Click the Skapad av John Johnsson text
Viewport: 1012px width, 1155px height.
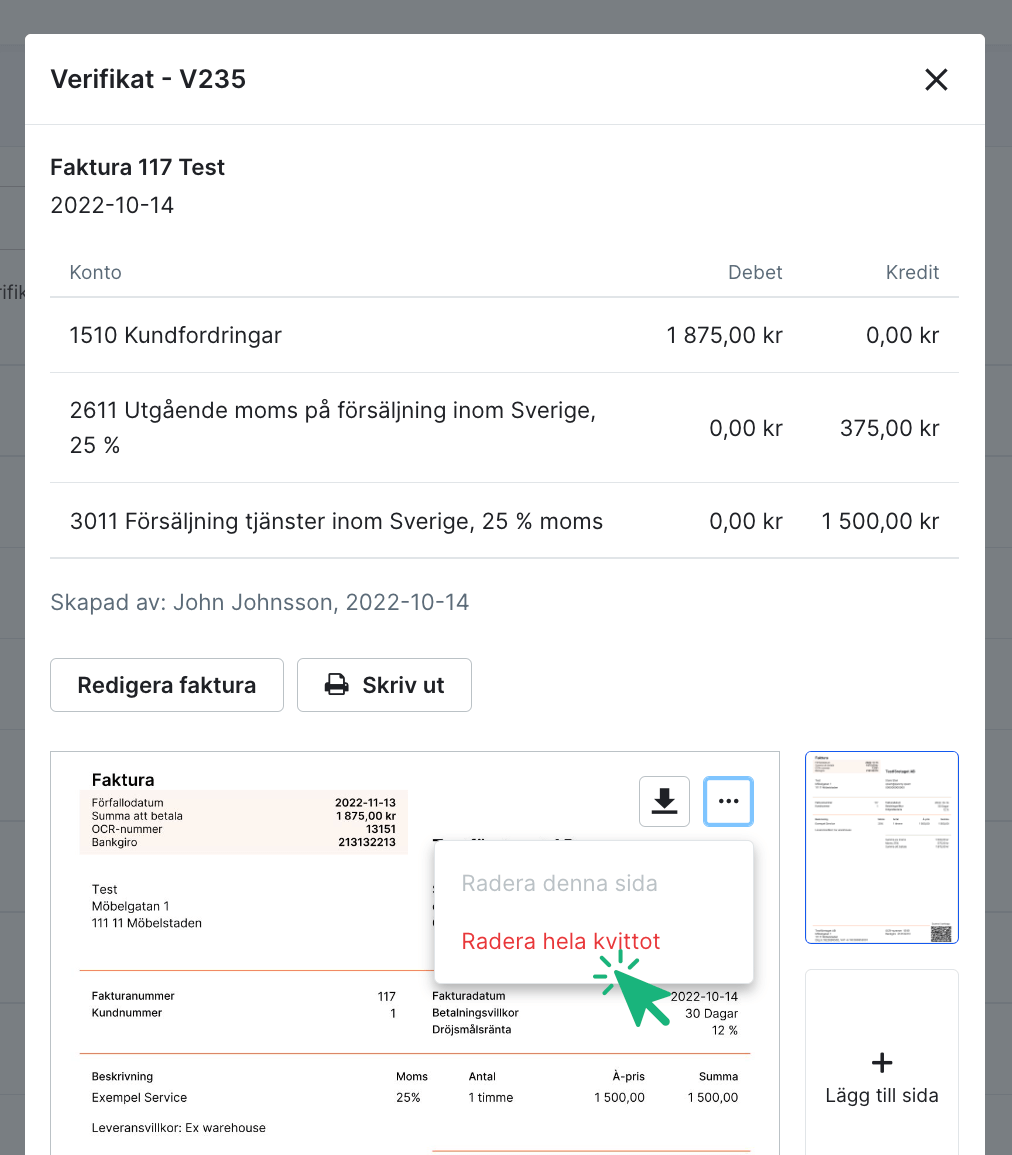click(259, 602)
